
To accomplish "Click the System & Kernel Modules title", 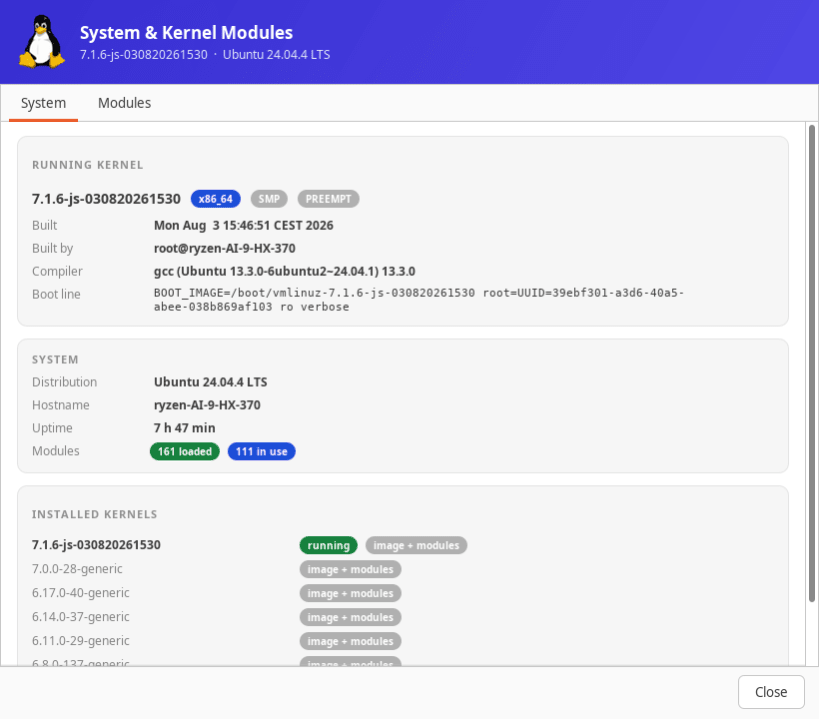I will coord(186,32).
